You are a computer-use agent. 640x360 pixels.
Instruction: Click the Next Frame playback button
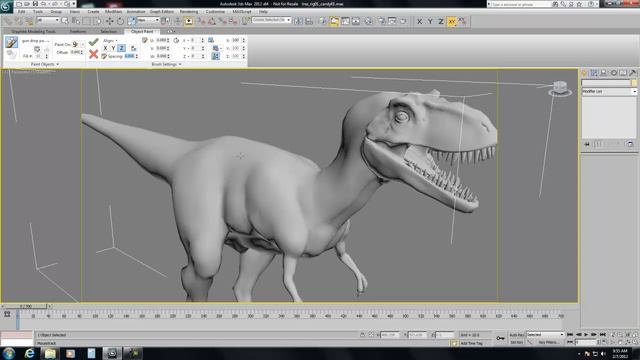tap(594, 335)
